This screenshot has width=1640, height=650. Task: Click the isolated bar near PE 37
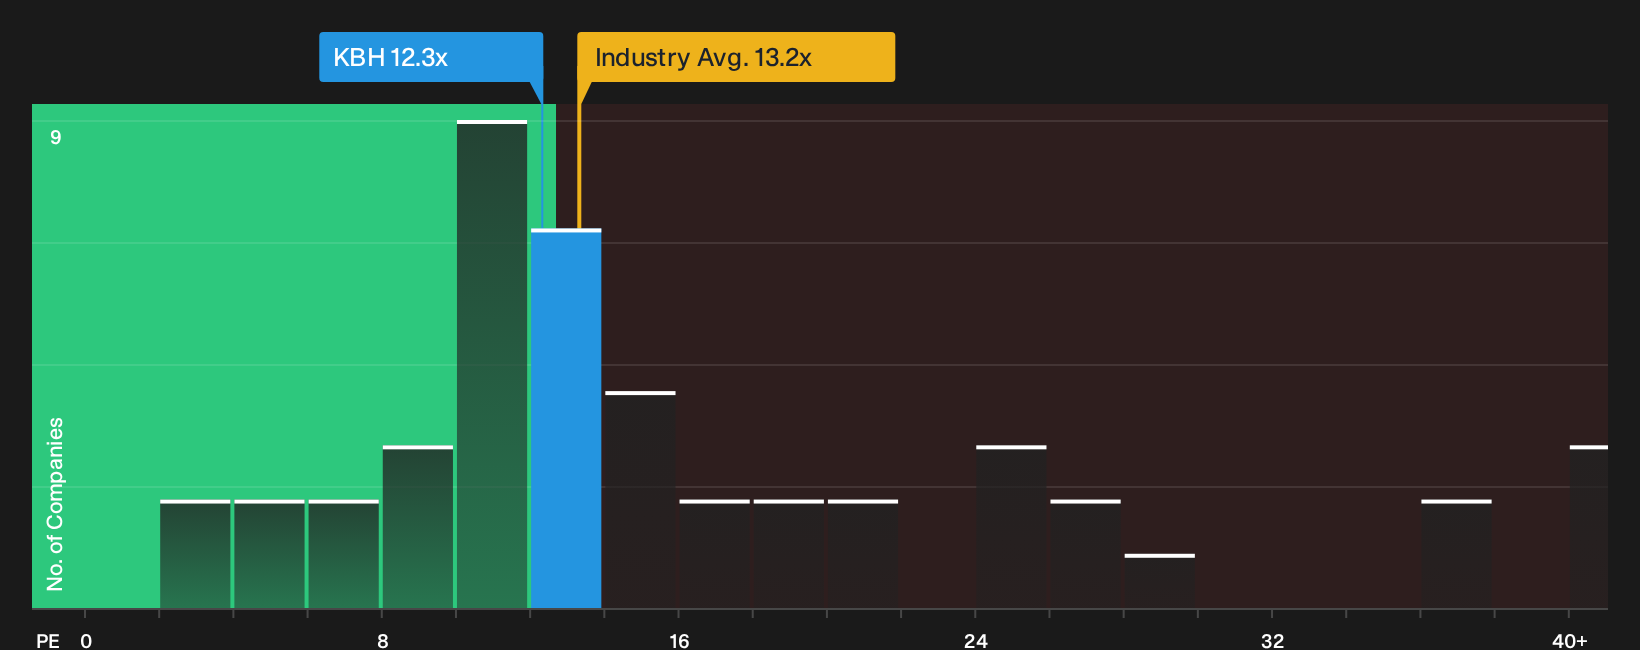coord(1456,554)
